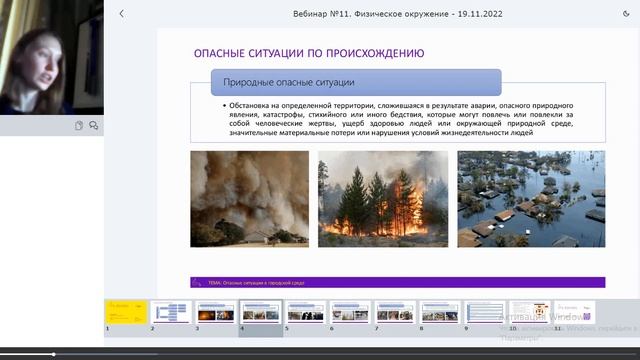The height and width of the screenshot is (360, 640).
Task: Click the smoke cloud wildfire photo
Action: coord(249,199)
